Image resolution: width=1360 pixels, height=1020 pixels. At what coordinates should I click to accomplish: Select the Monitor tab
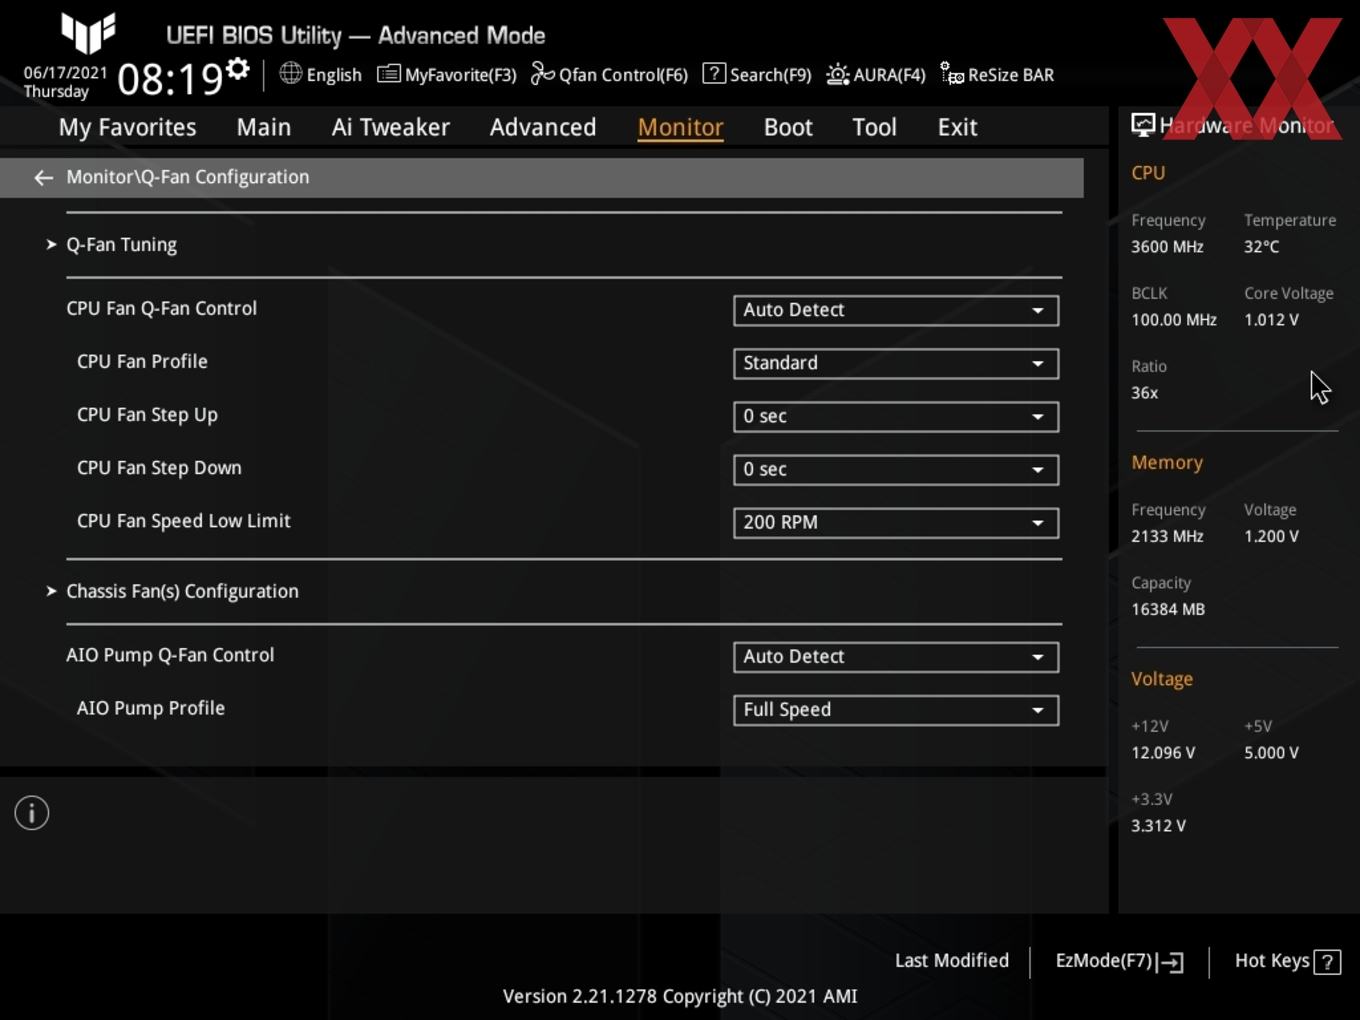point(681,127)
